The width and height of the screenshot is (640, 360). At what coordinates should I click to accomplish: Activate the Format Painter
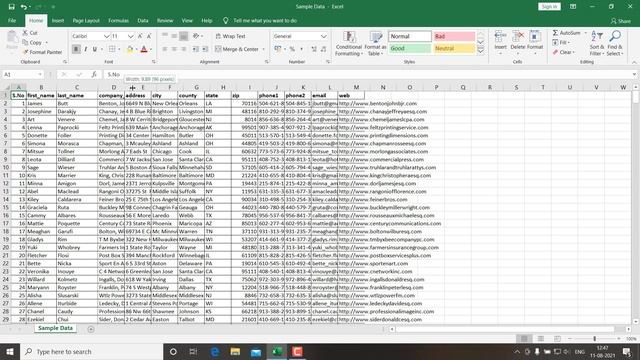pos(42,52)
